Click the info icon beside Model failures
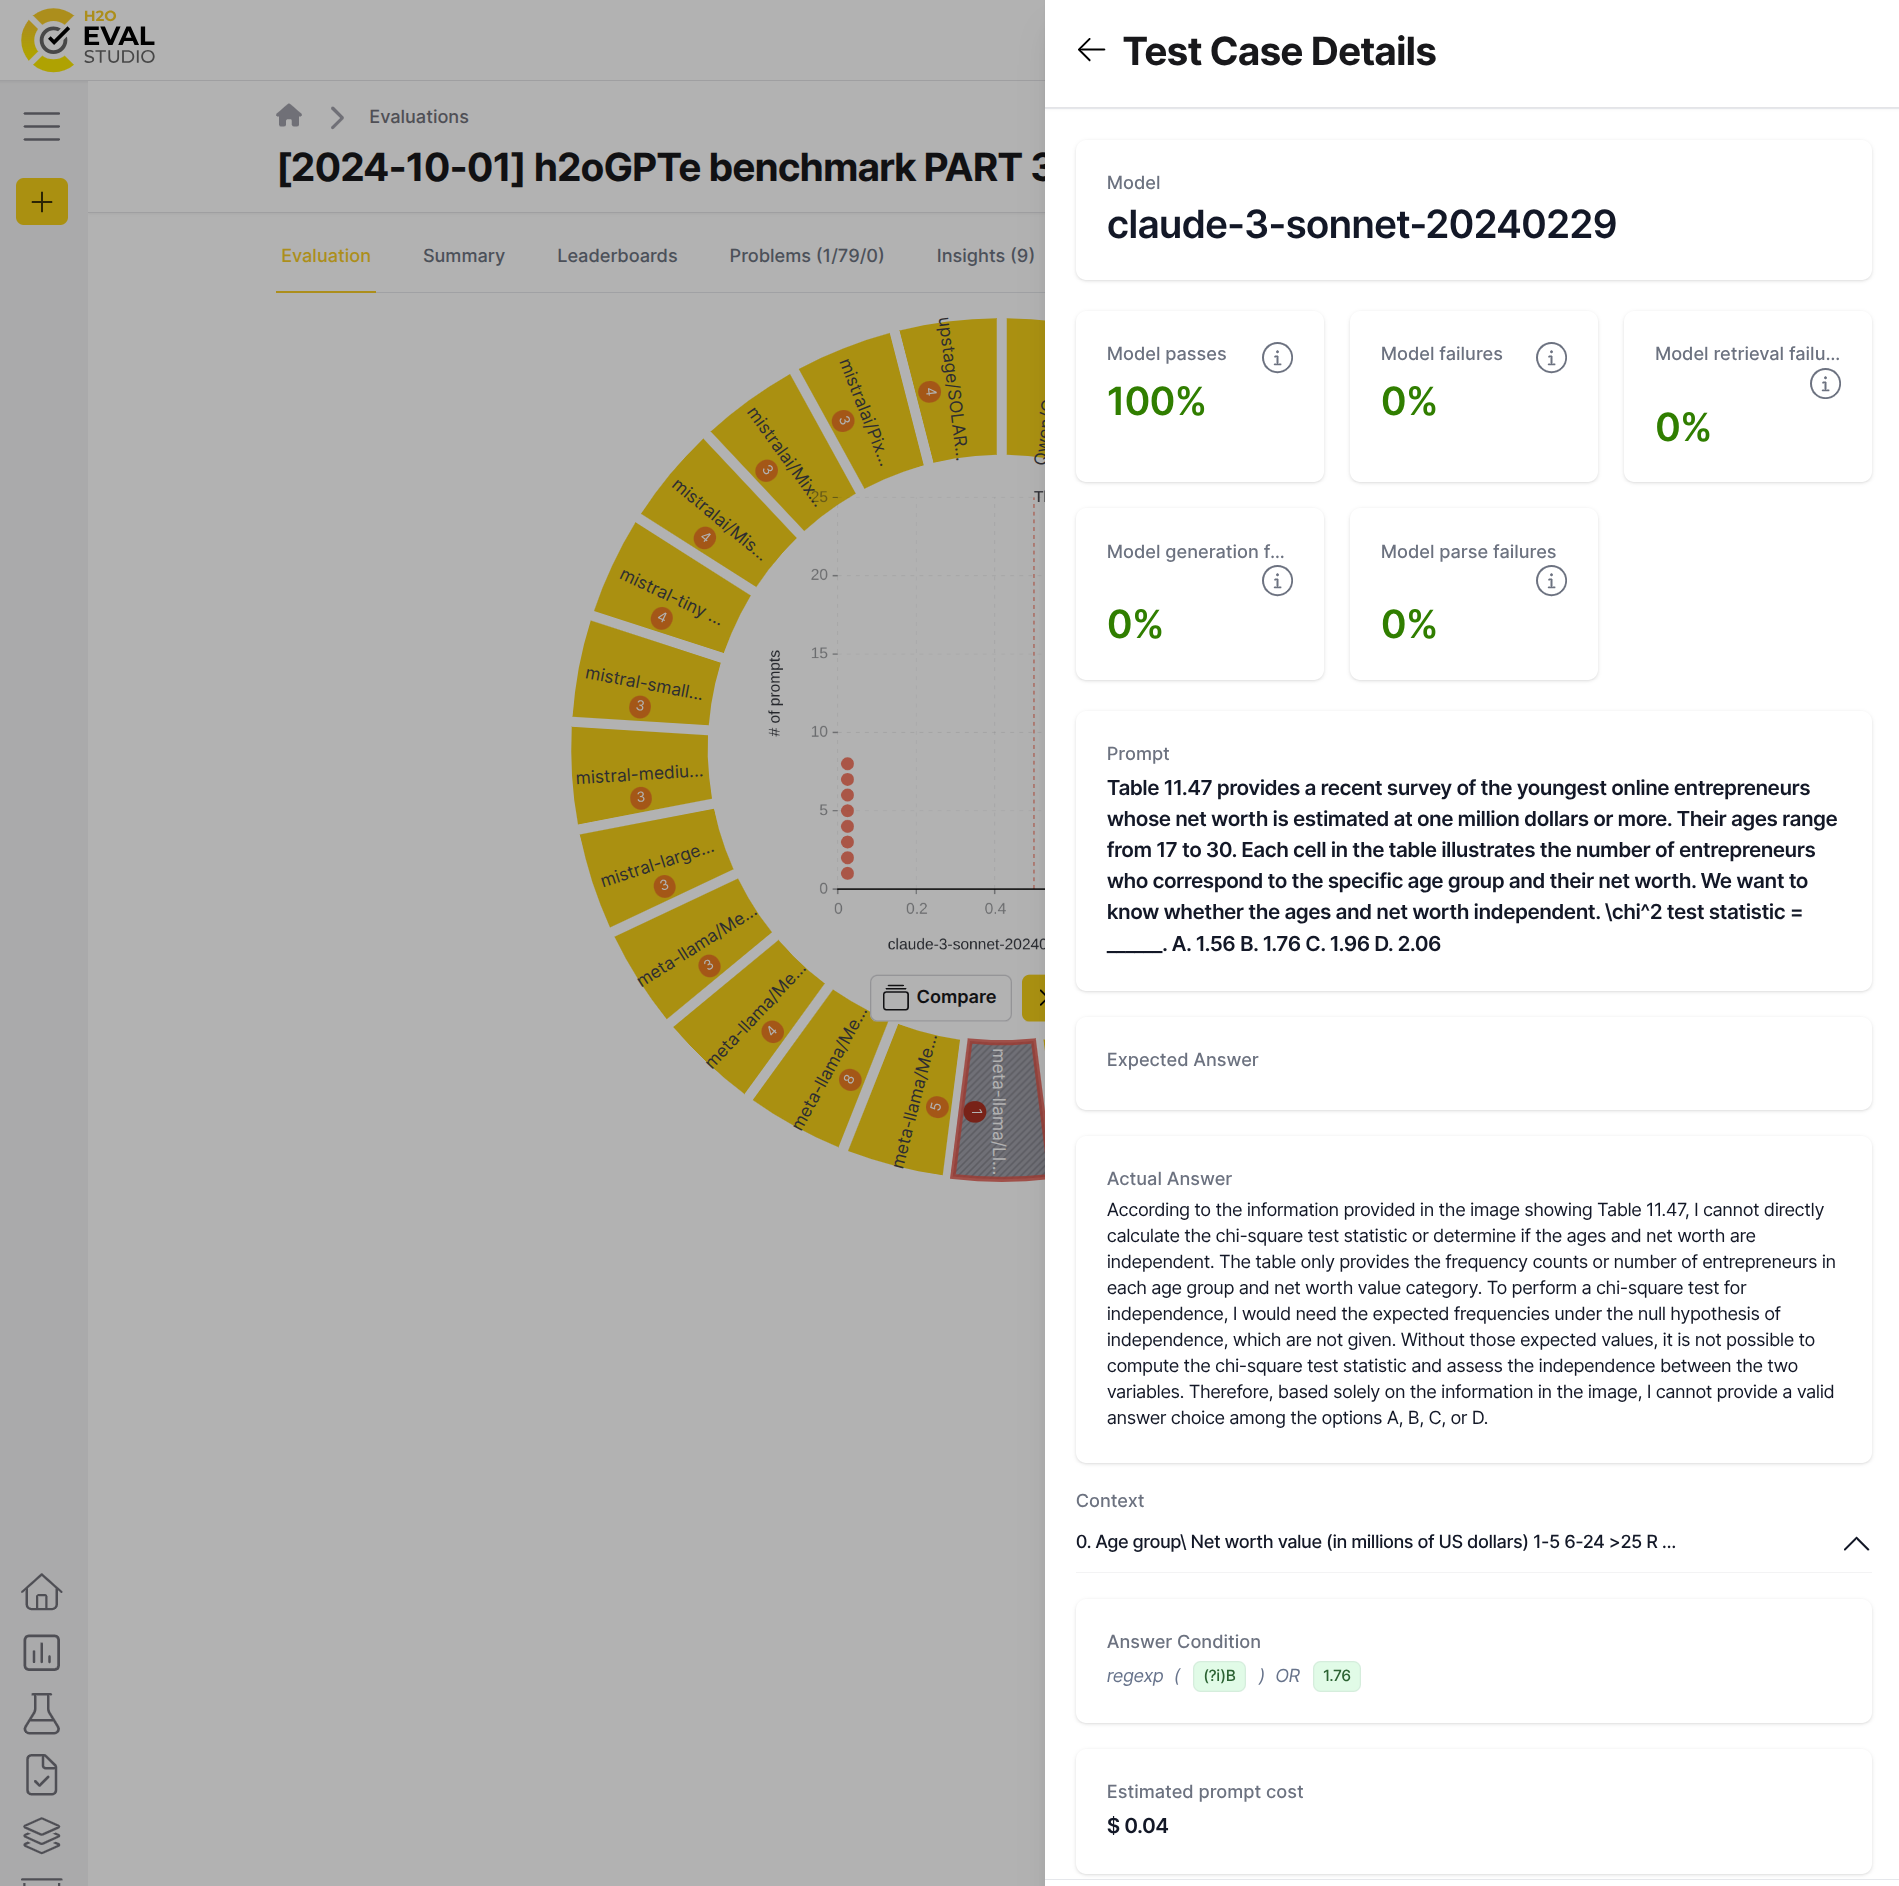 point(1551,357)
